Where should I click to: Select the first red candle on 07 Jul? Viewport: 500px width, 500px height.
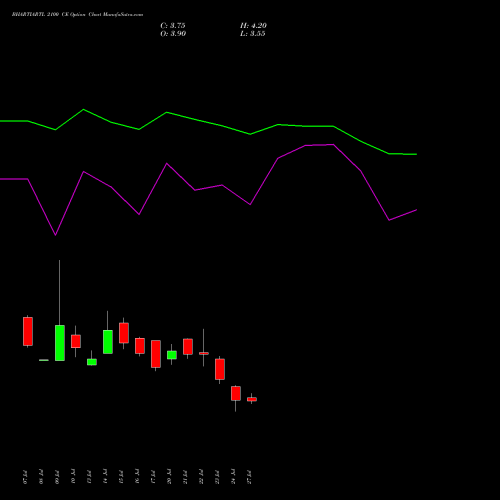point(28,331)
